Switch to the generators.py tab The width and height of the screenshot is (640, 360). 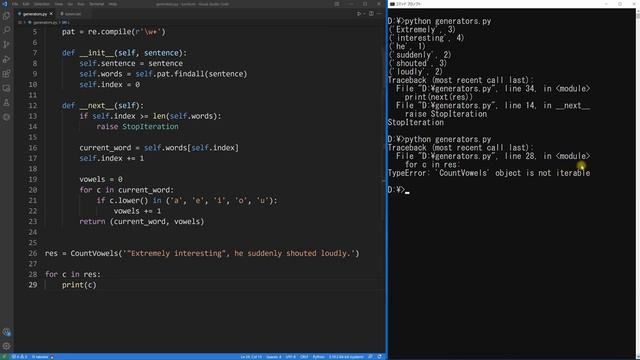[x=35, y=14]
